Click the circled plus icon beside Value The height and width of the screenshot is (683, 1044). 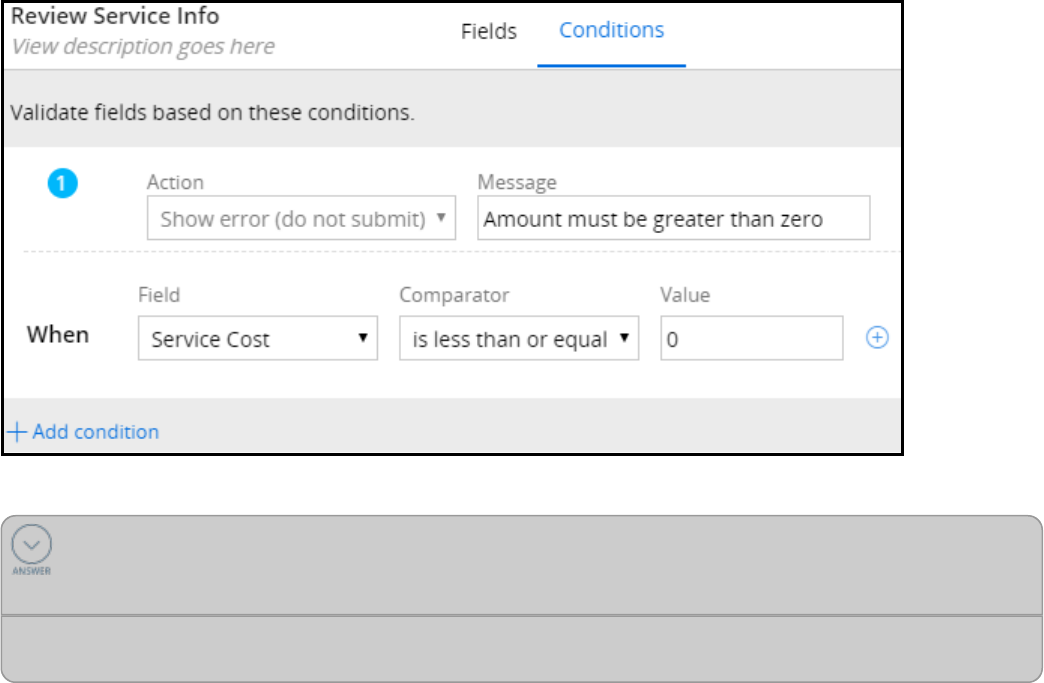877,338
